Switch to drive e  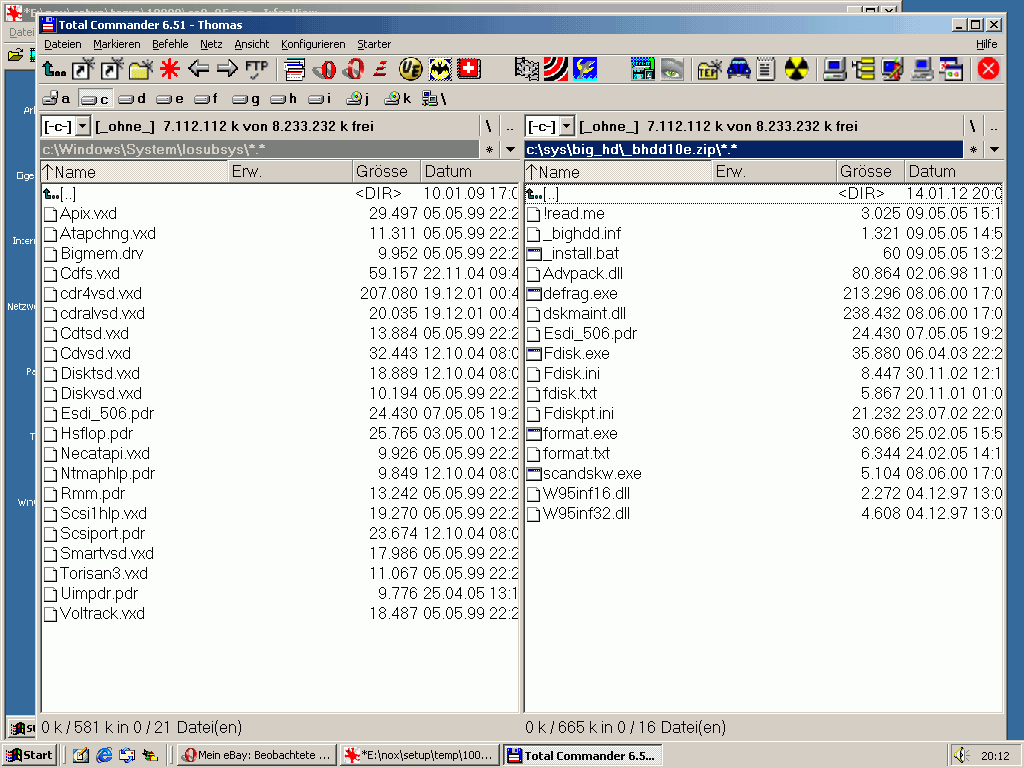point(170,99)
